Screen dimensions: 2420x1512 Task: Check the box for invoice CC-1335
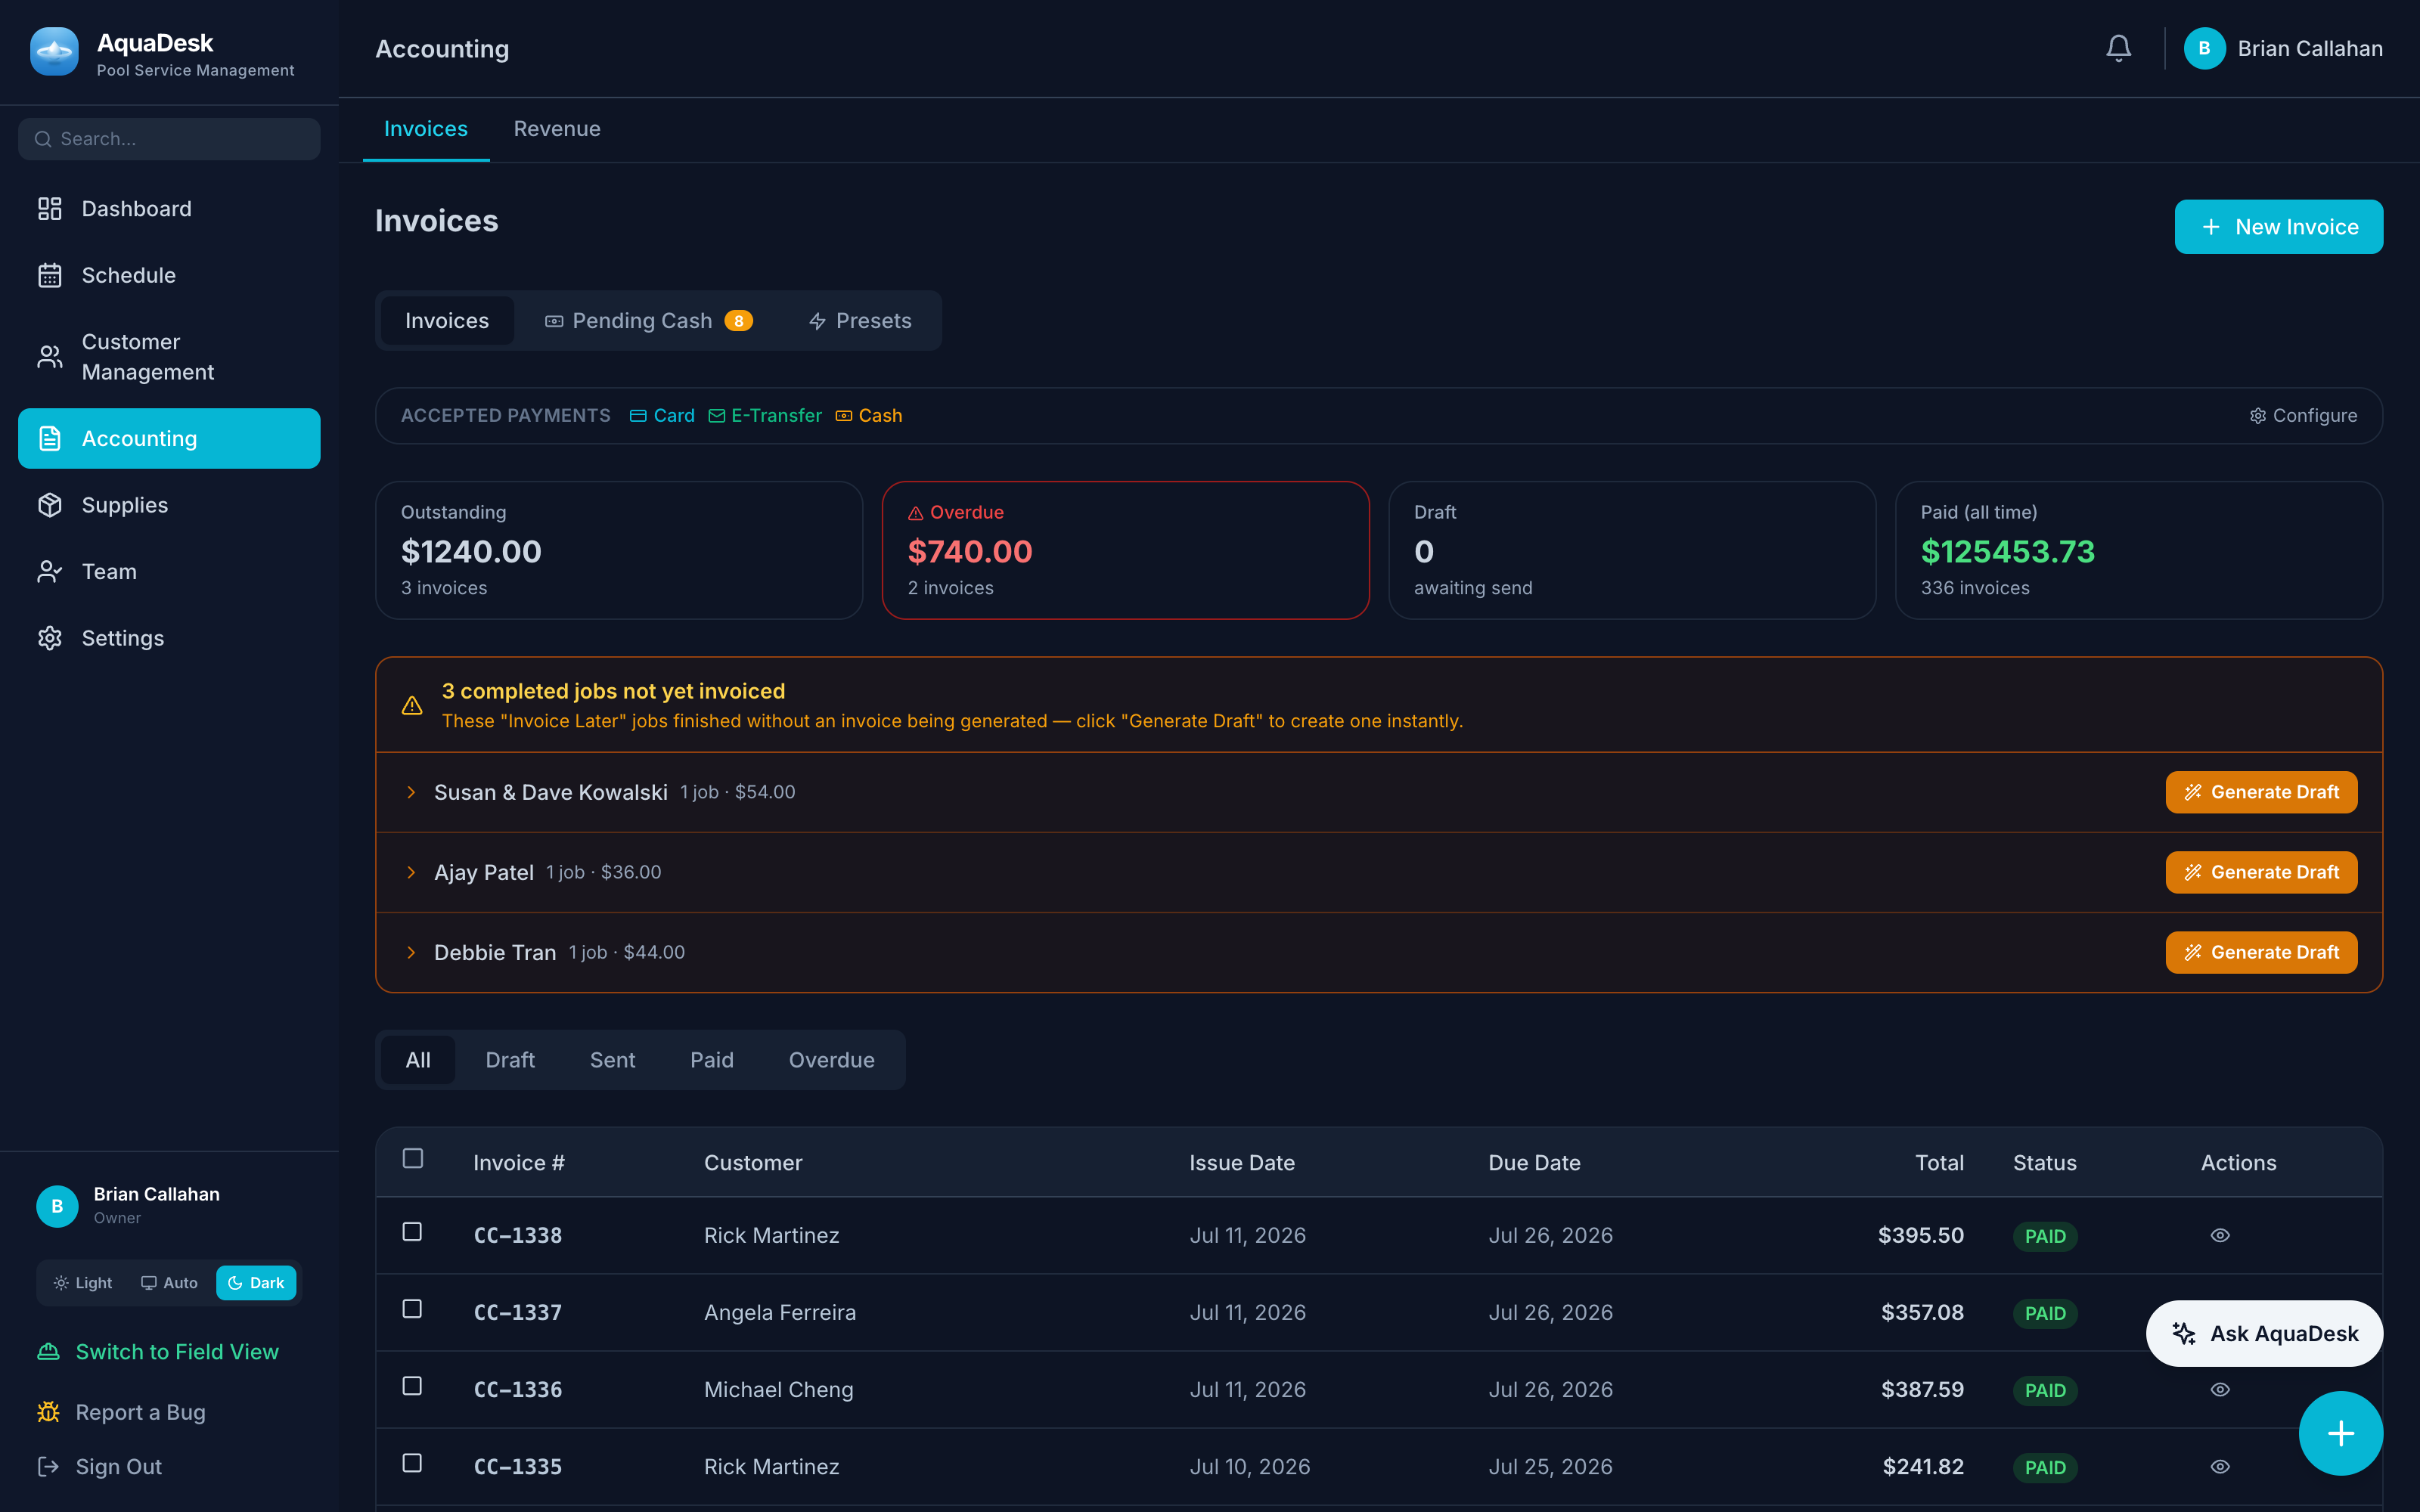(x=412, y=1462)
